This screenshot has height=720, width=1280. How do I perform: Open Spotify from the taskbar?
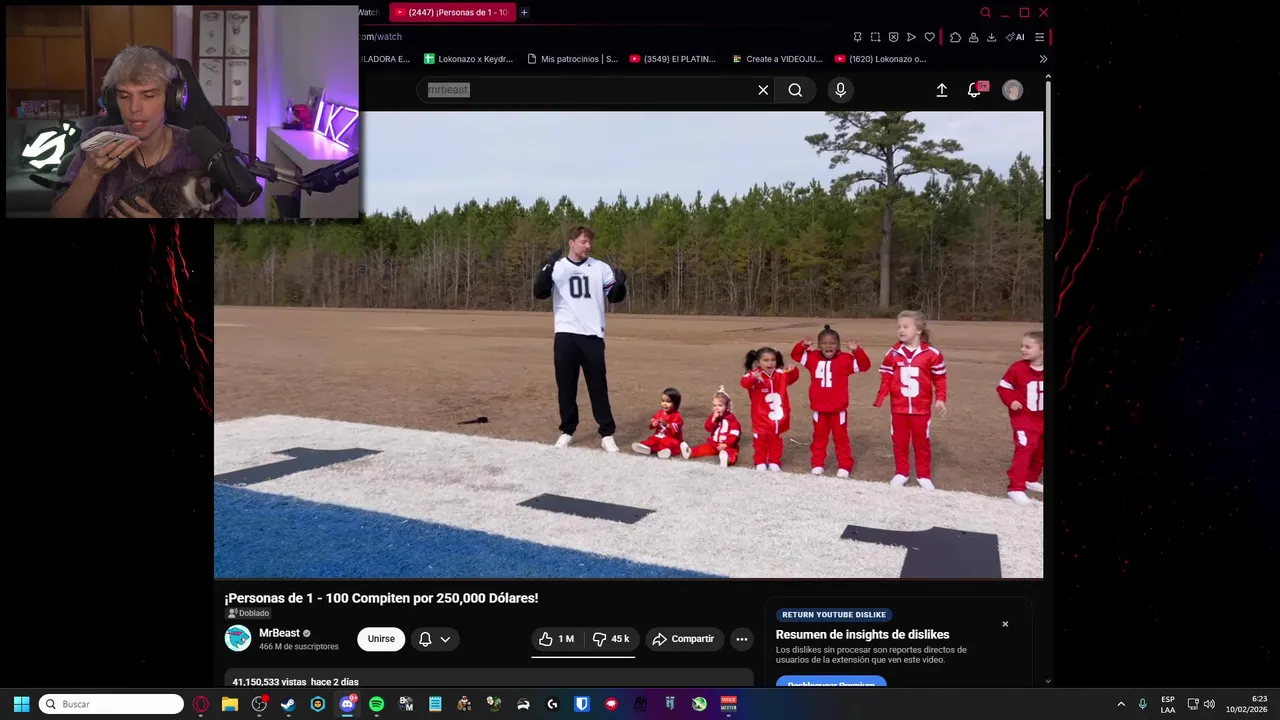tap(376, 704)
